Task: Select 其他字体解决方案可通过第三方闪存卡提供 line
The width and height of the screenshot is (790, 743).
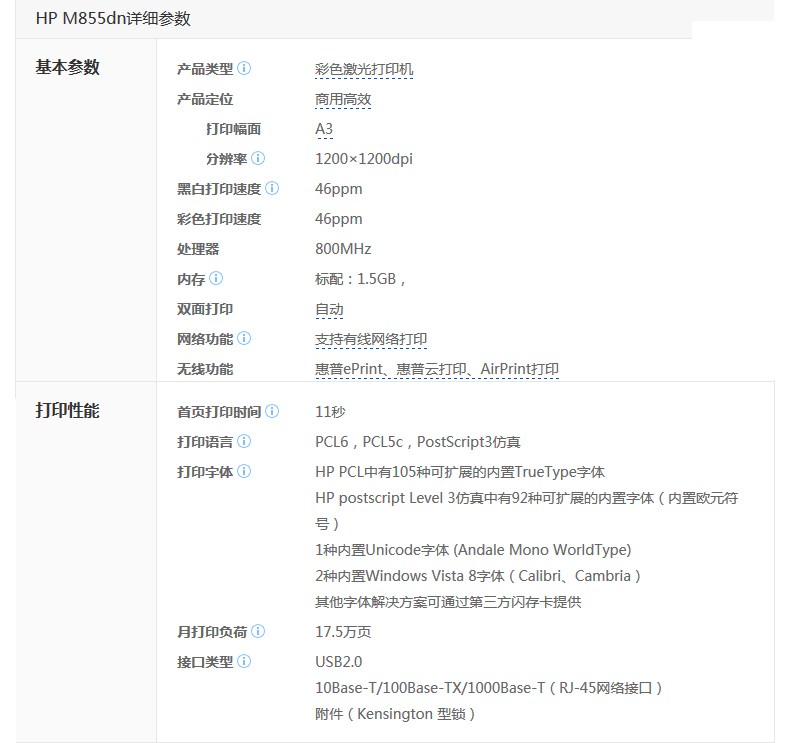Action: pos(448,602)
